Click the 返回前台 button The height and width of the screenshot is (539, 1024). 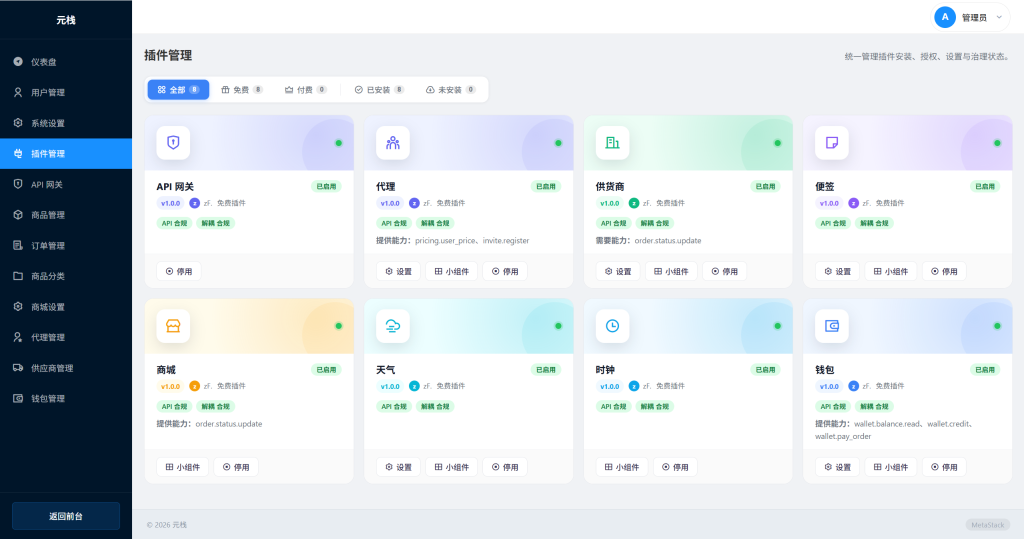(x=66, y=516)
